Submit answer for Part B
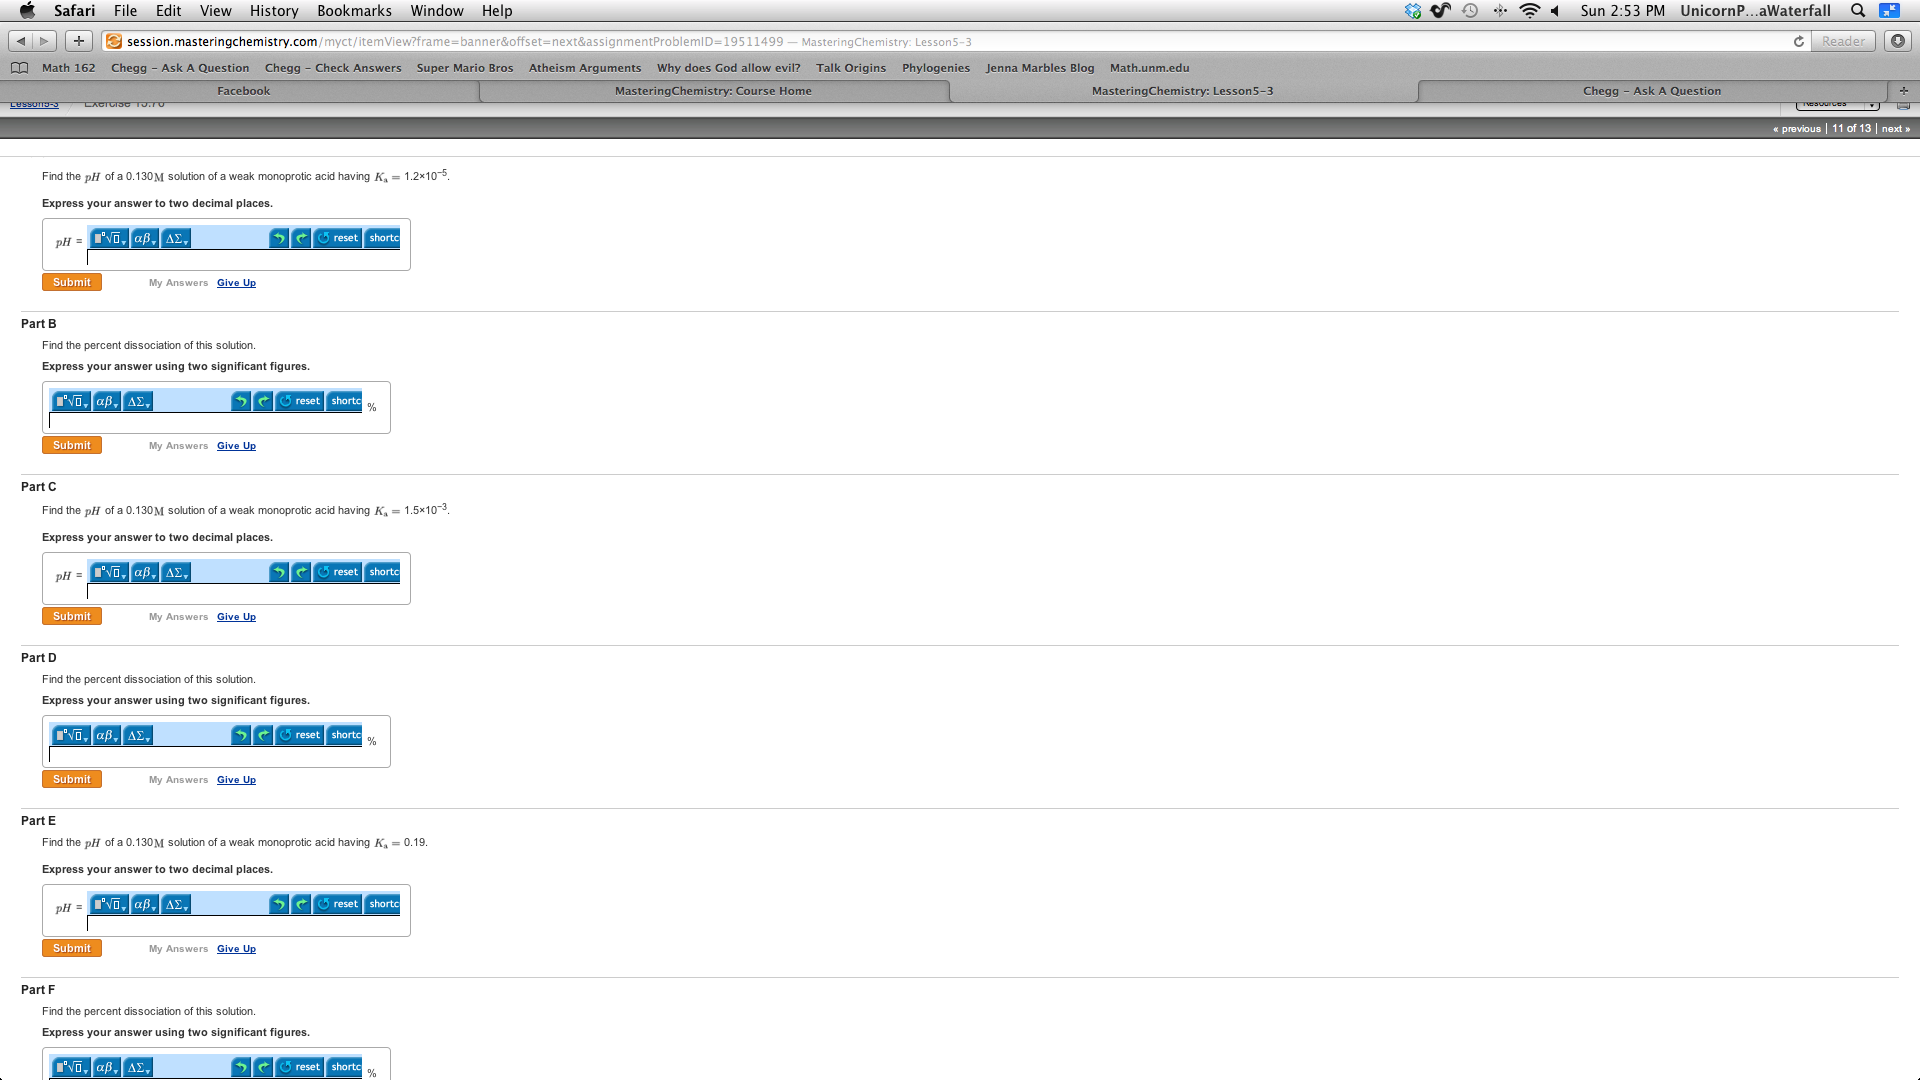This screenshot has width=1920, height=1080. coord(71,444)
